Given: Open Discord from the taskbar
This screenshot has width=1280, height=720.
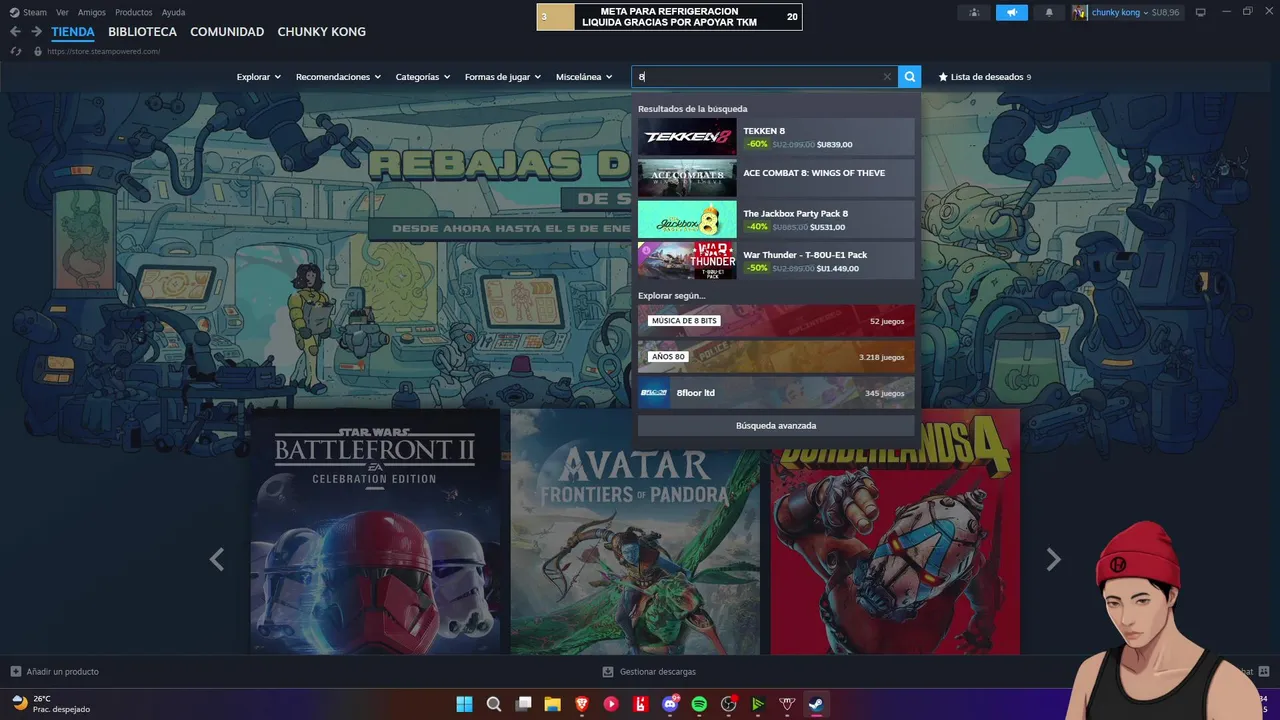Looking at the screenshot, I should pos(670,704).
